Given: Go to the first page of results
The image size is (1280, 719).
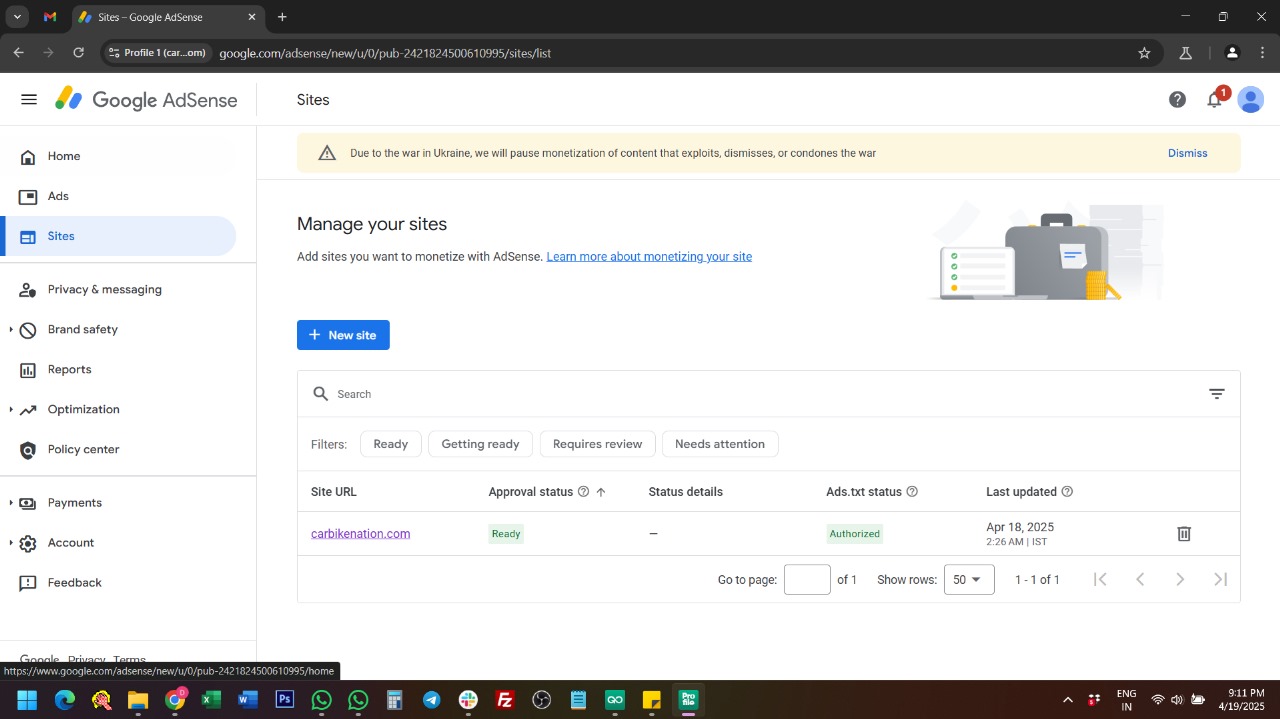Looking at the screenshot, I should [x=1100, y=579].
